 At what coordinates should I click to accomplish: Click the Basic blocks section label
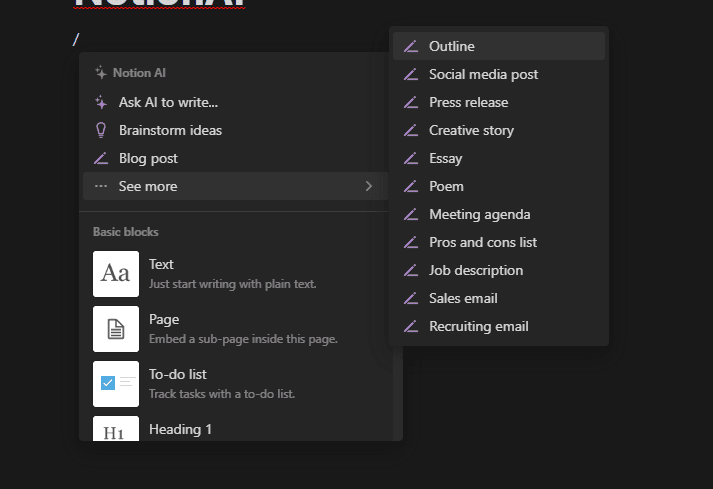126,232
